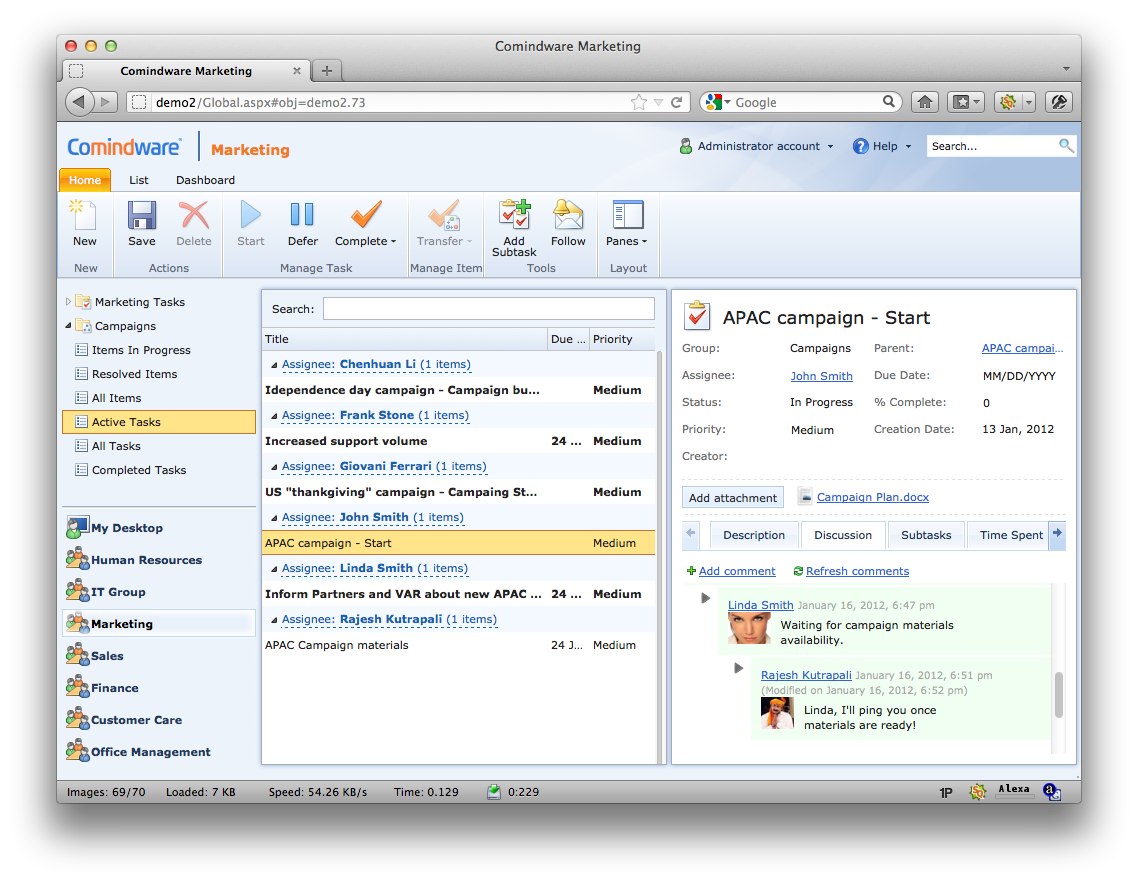
Task: Click the task list Search field
Action: click(488, 309)
